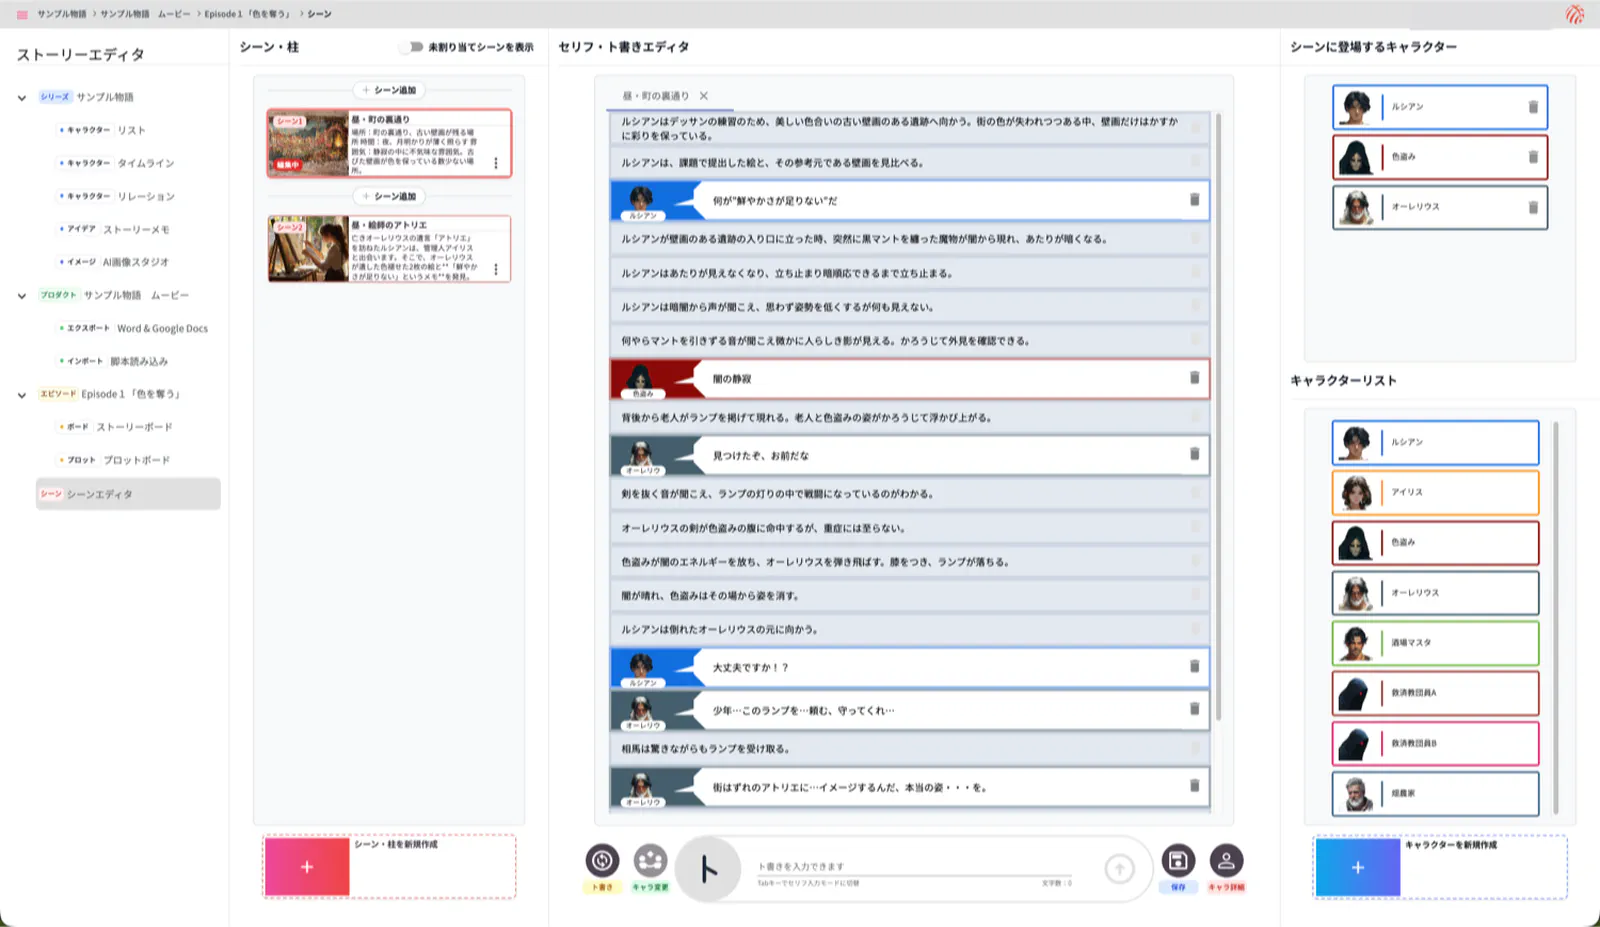Open プロット プロットボード in sidebar
Image resolution: width=1600 pixels, height=927 pixels.
pyautogui.click(x=114, y=460)
